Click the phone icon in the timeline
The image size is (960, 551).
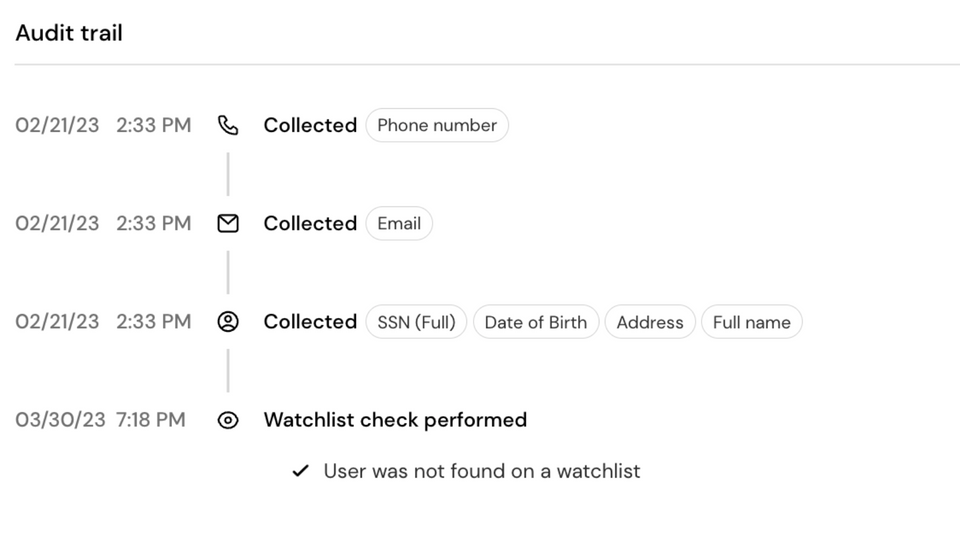point(228,125)
